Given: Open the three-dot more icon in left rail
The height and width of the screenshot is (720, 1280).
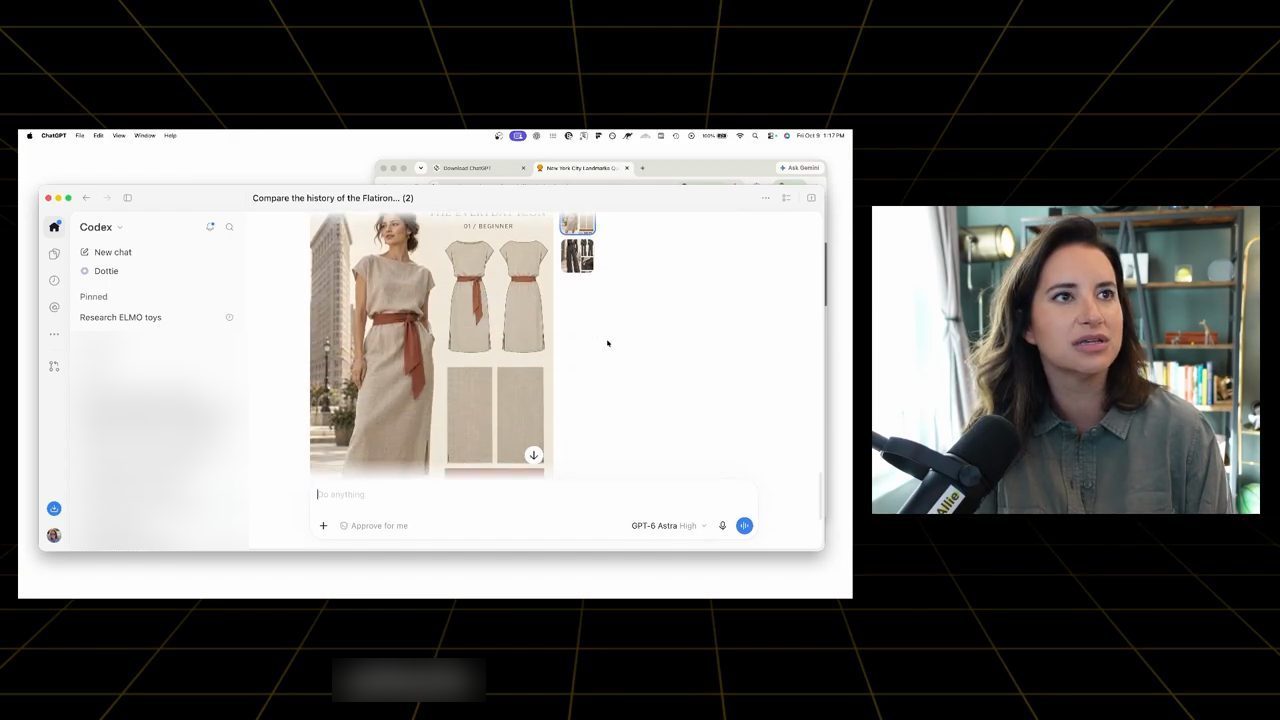Looking at the screenshot, I should pyautogui.click(x=54, y=334).
